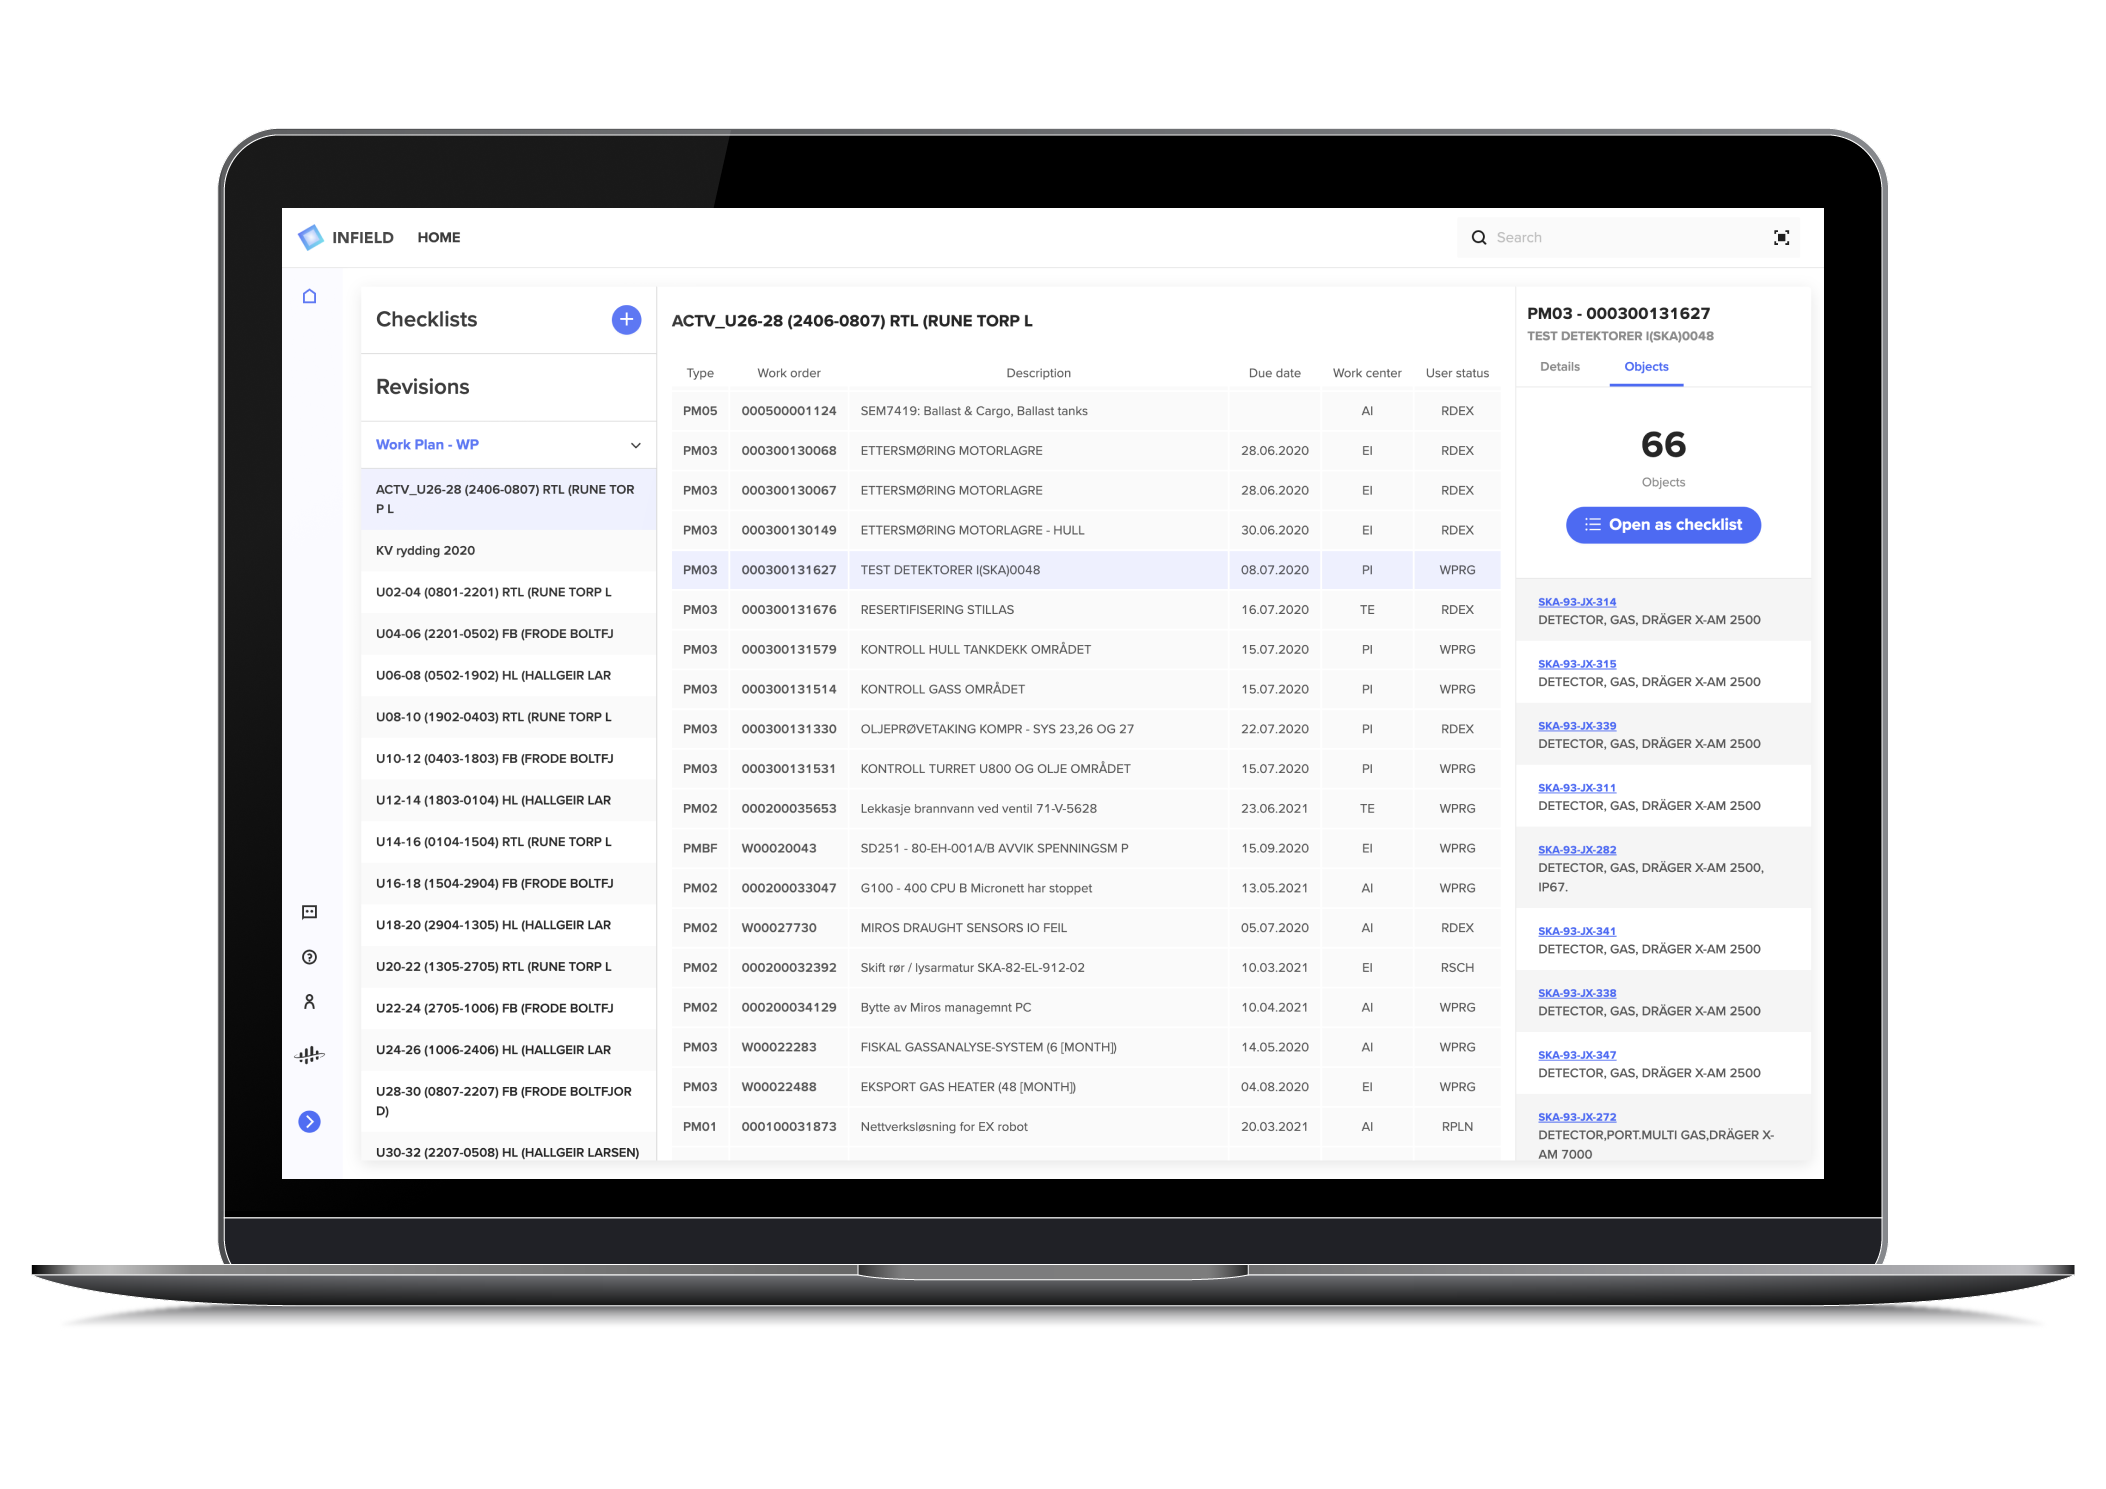Select revision U06-08 (0502-1902) HL
The width and height of the screenshot is (2106, 1489).
coord(508,676)
